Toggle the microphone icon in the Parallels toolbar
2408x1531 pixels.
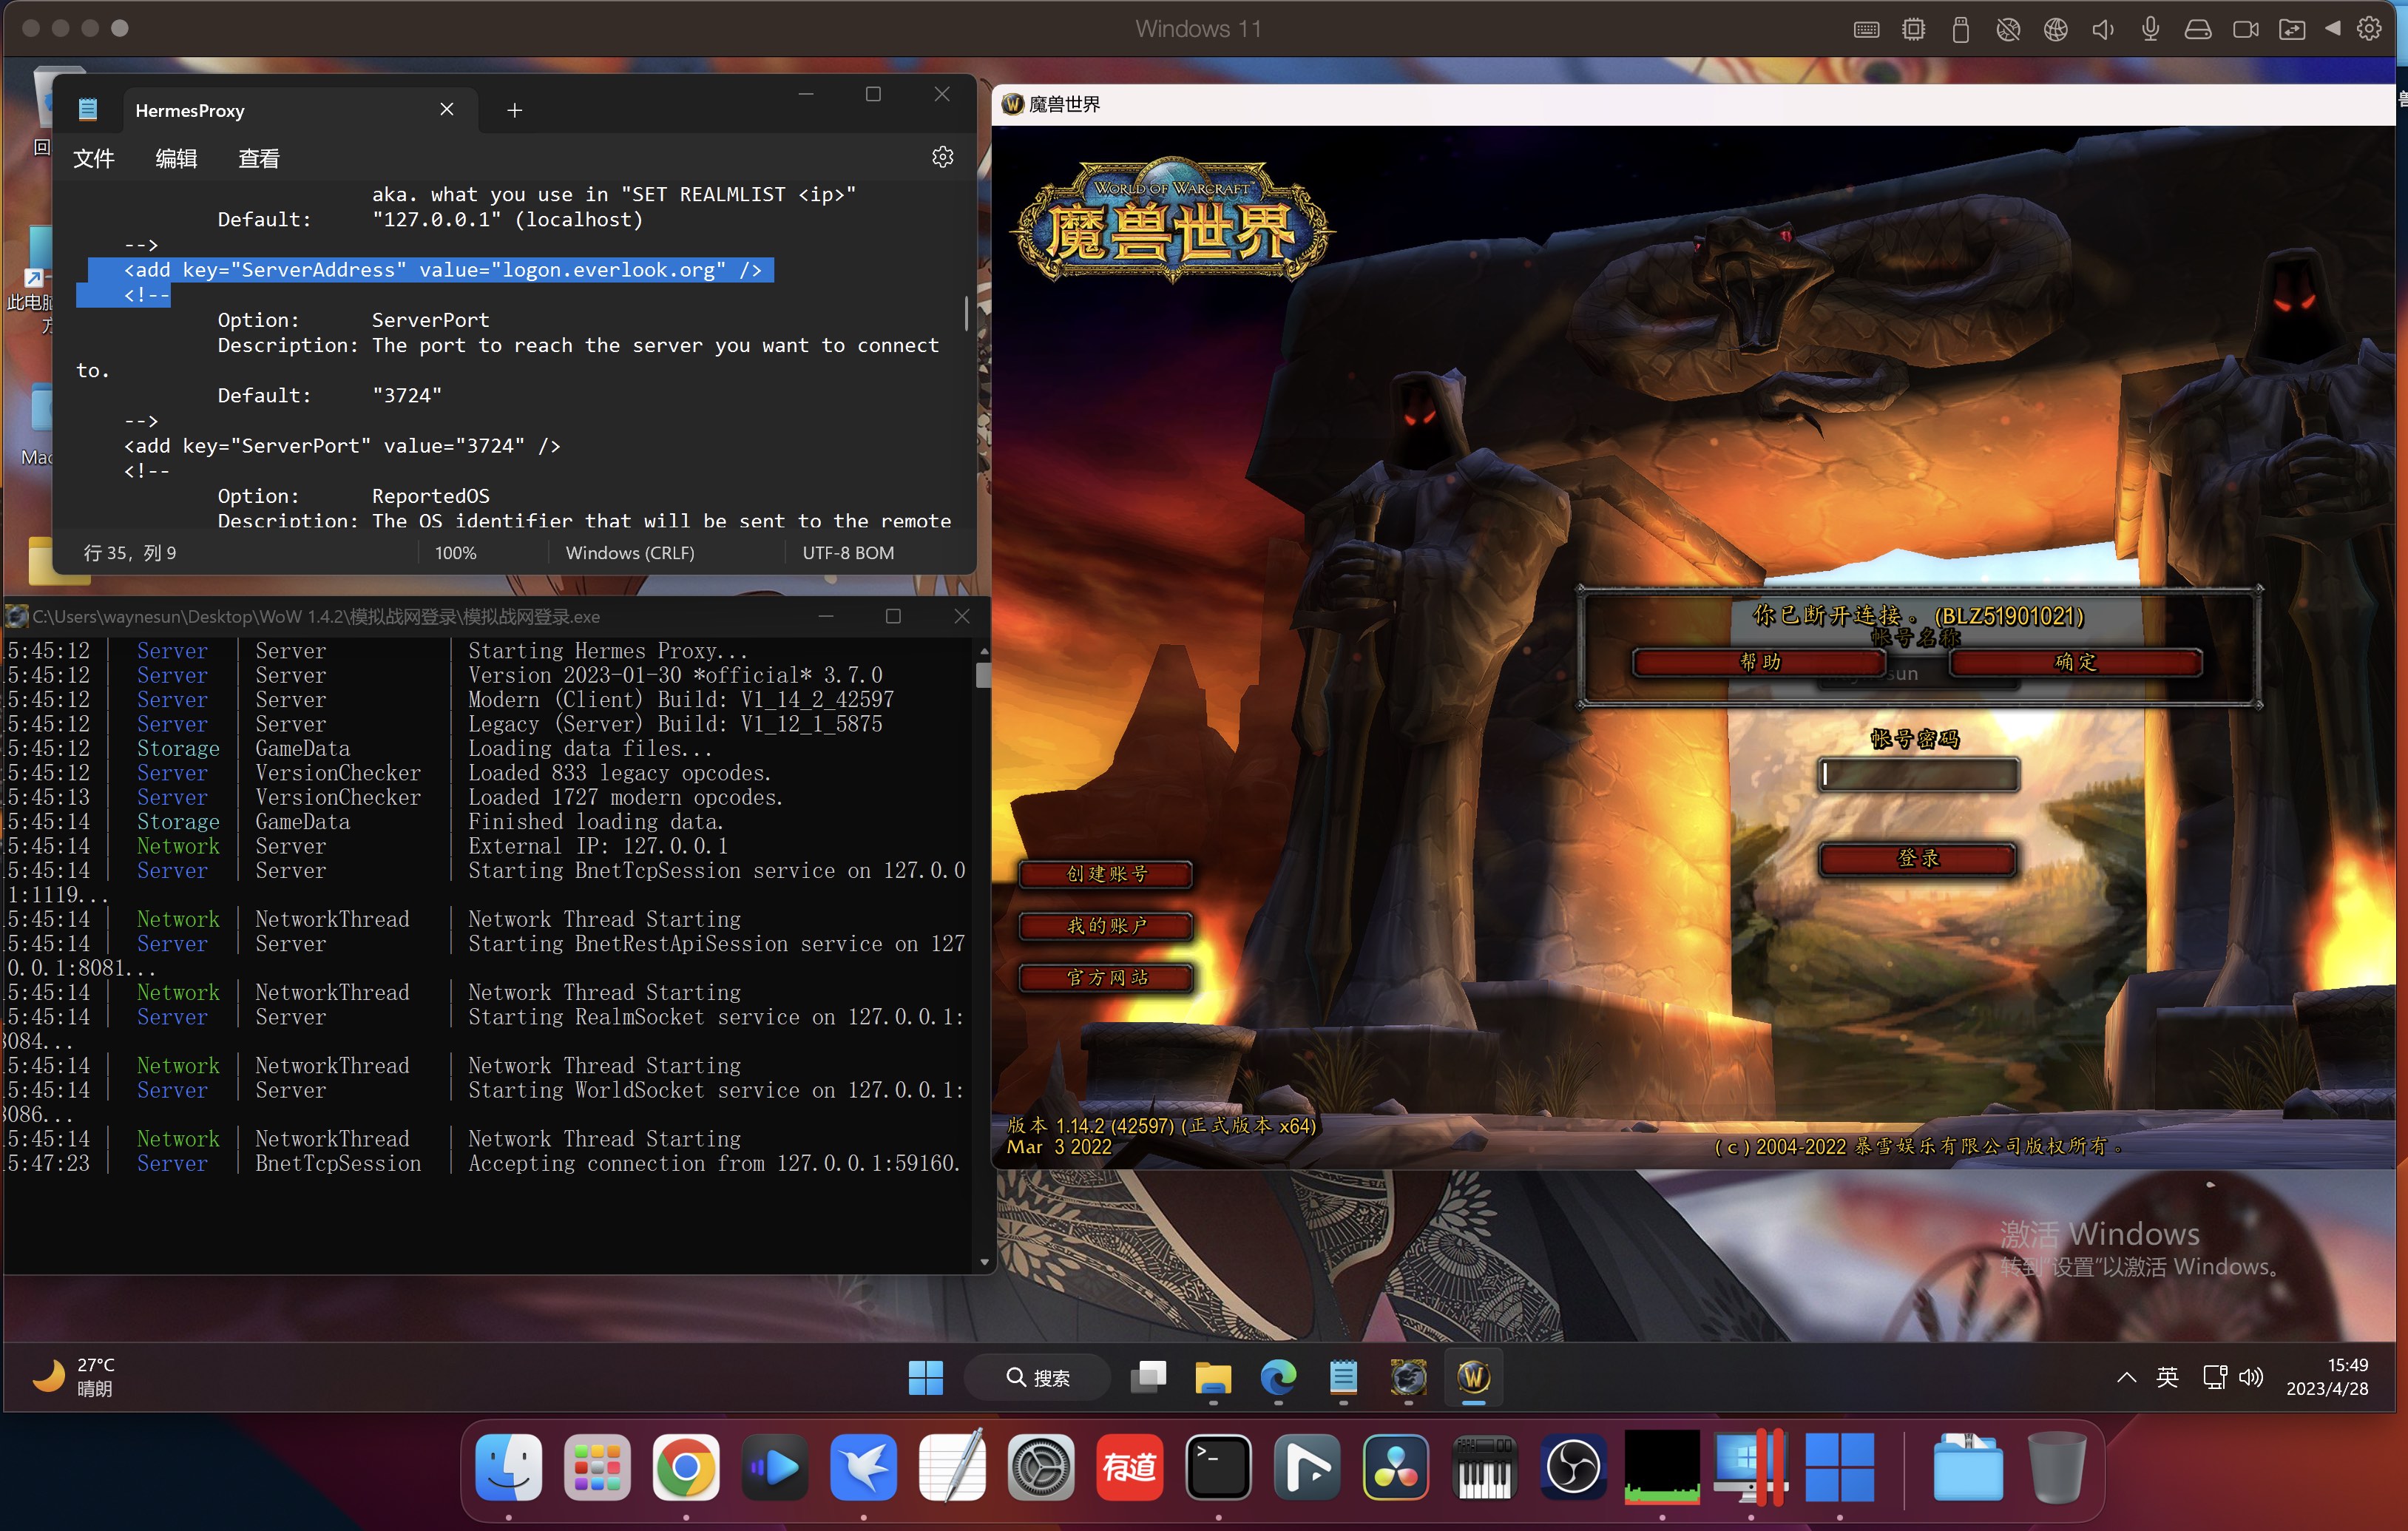[2150, 29]
